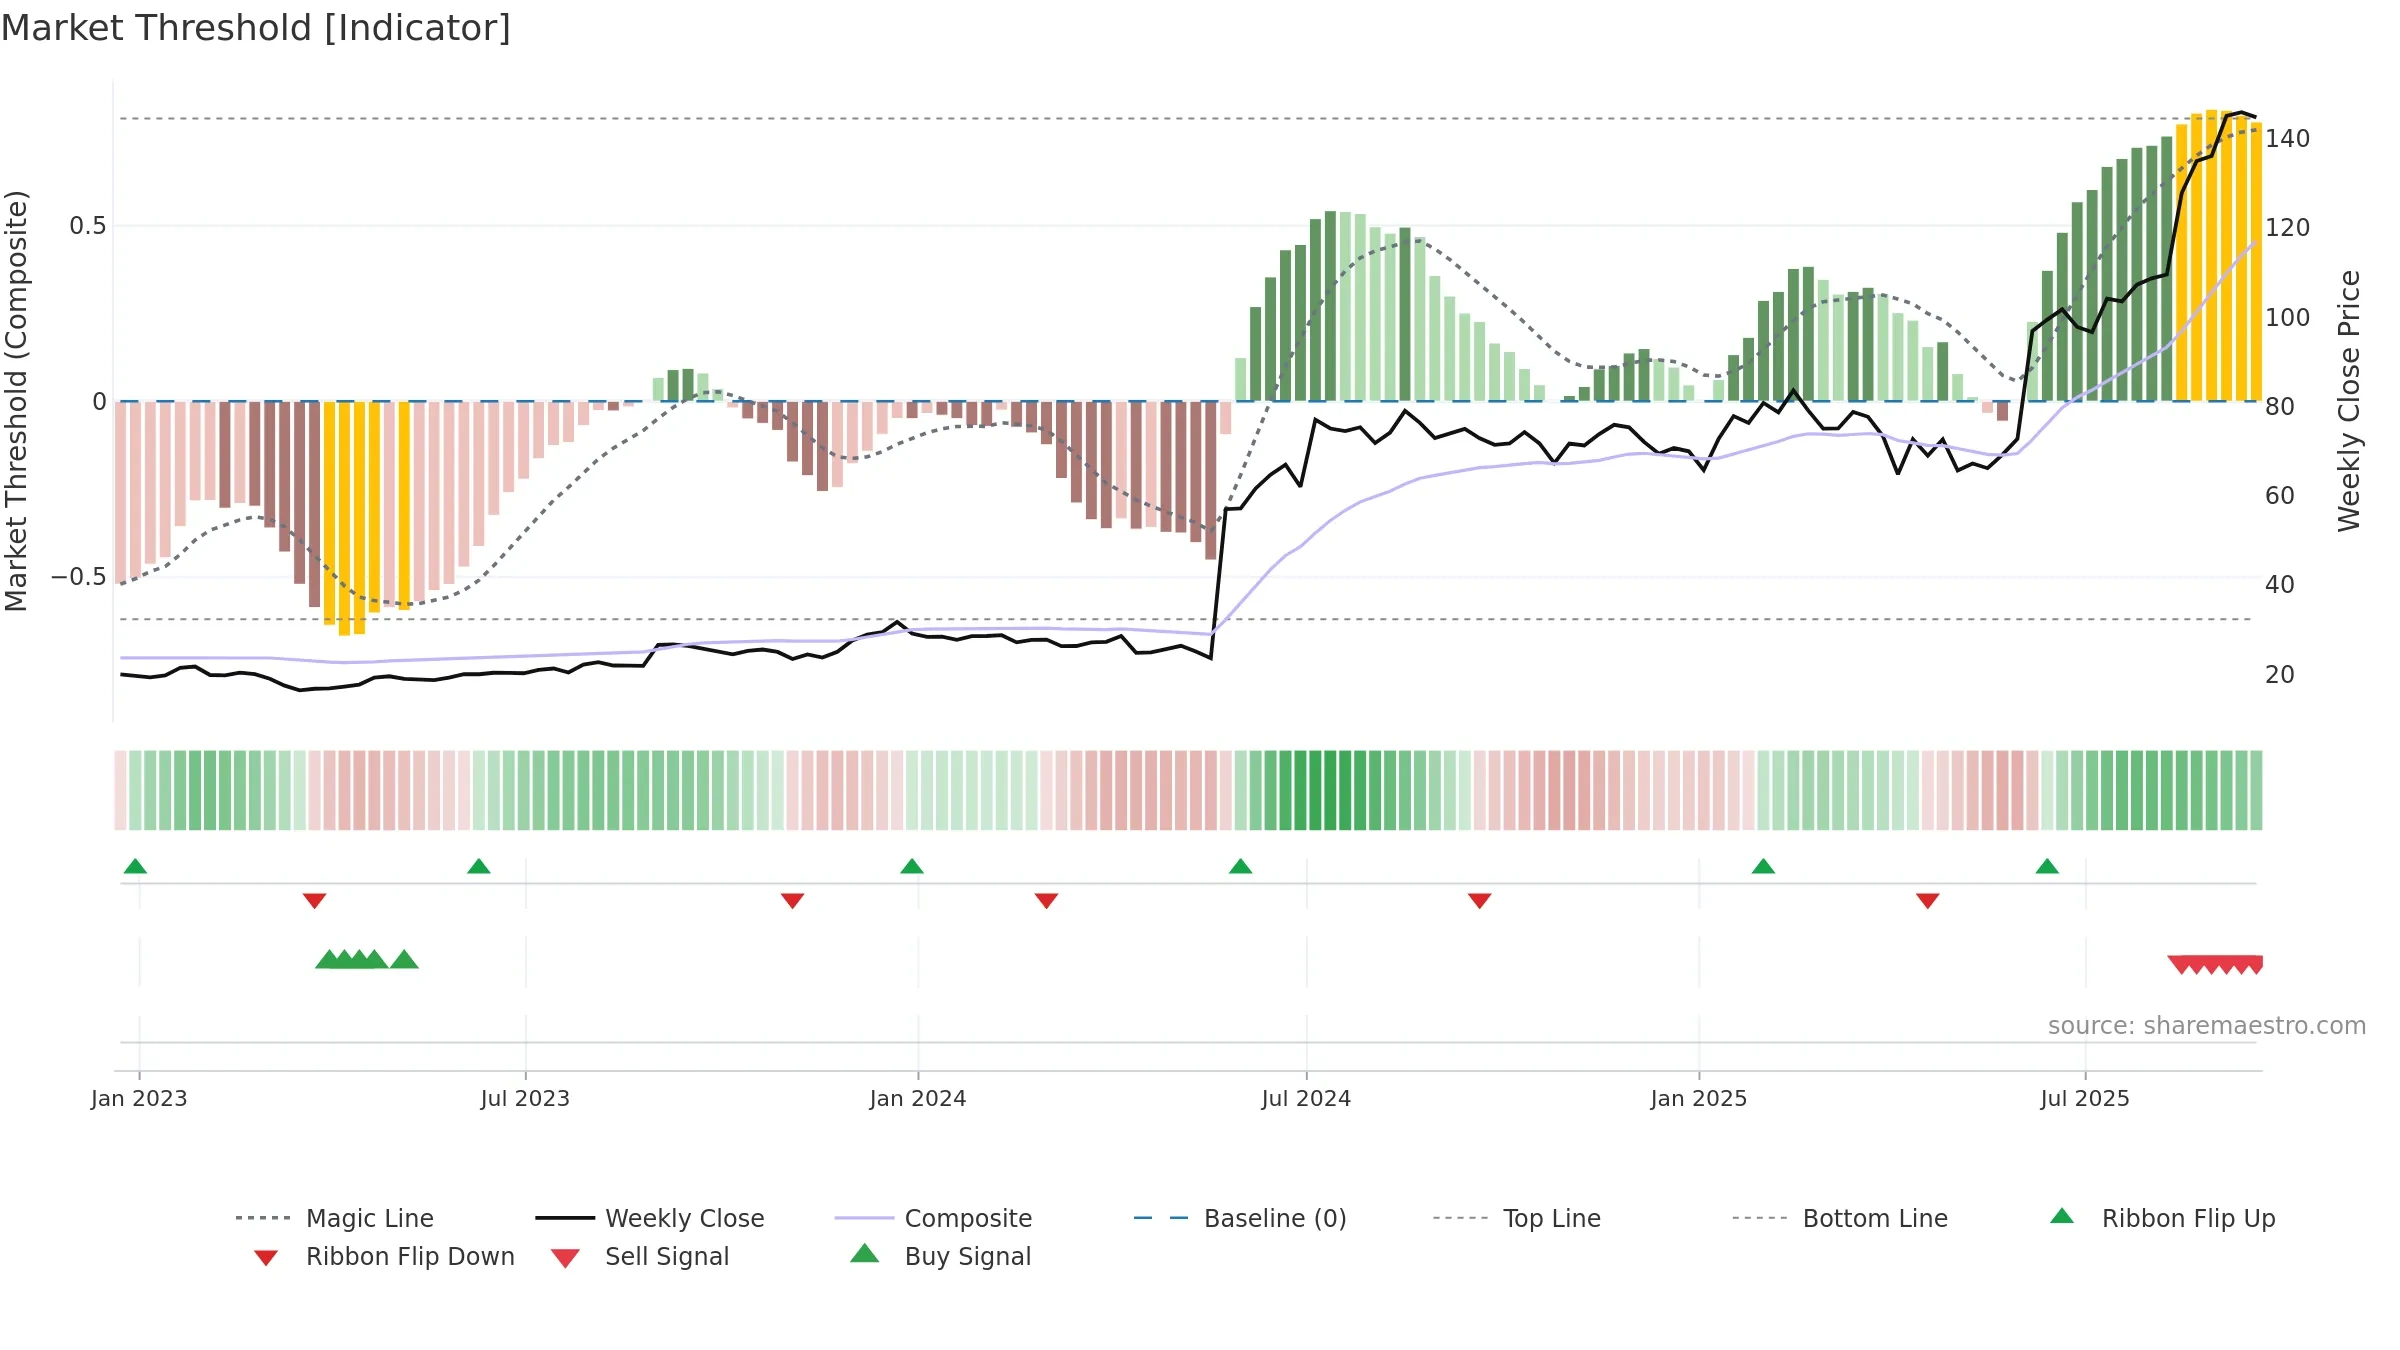Click the Jul 2024 x-axis label
The image size is (2400, 1350).
pyautogui.click(x=1306, y=1098)
